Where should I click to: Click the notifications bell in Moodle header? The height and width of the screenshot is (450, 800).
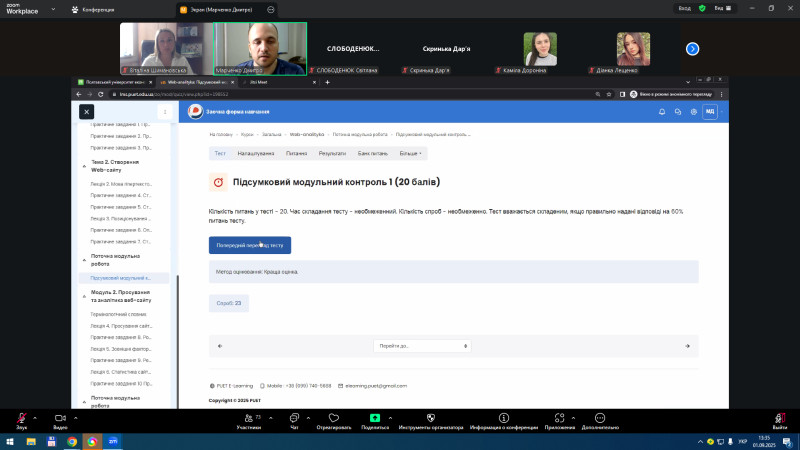(x=662, y=112)
